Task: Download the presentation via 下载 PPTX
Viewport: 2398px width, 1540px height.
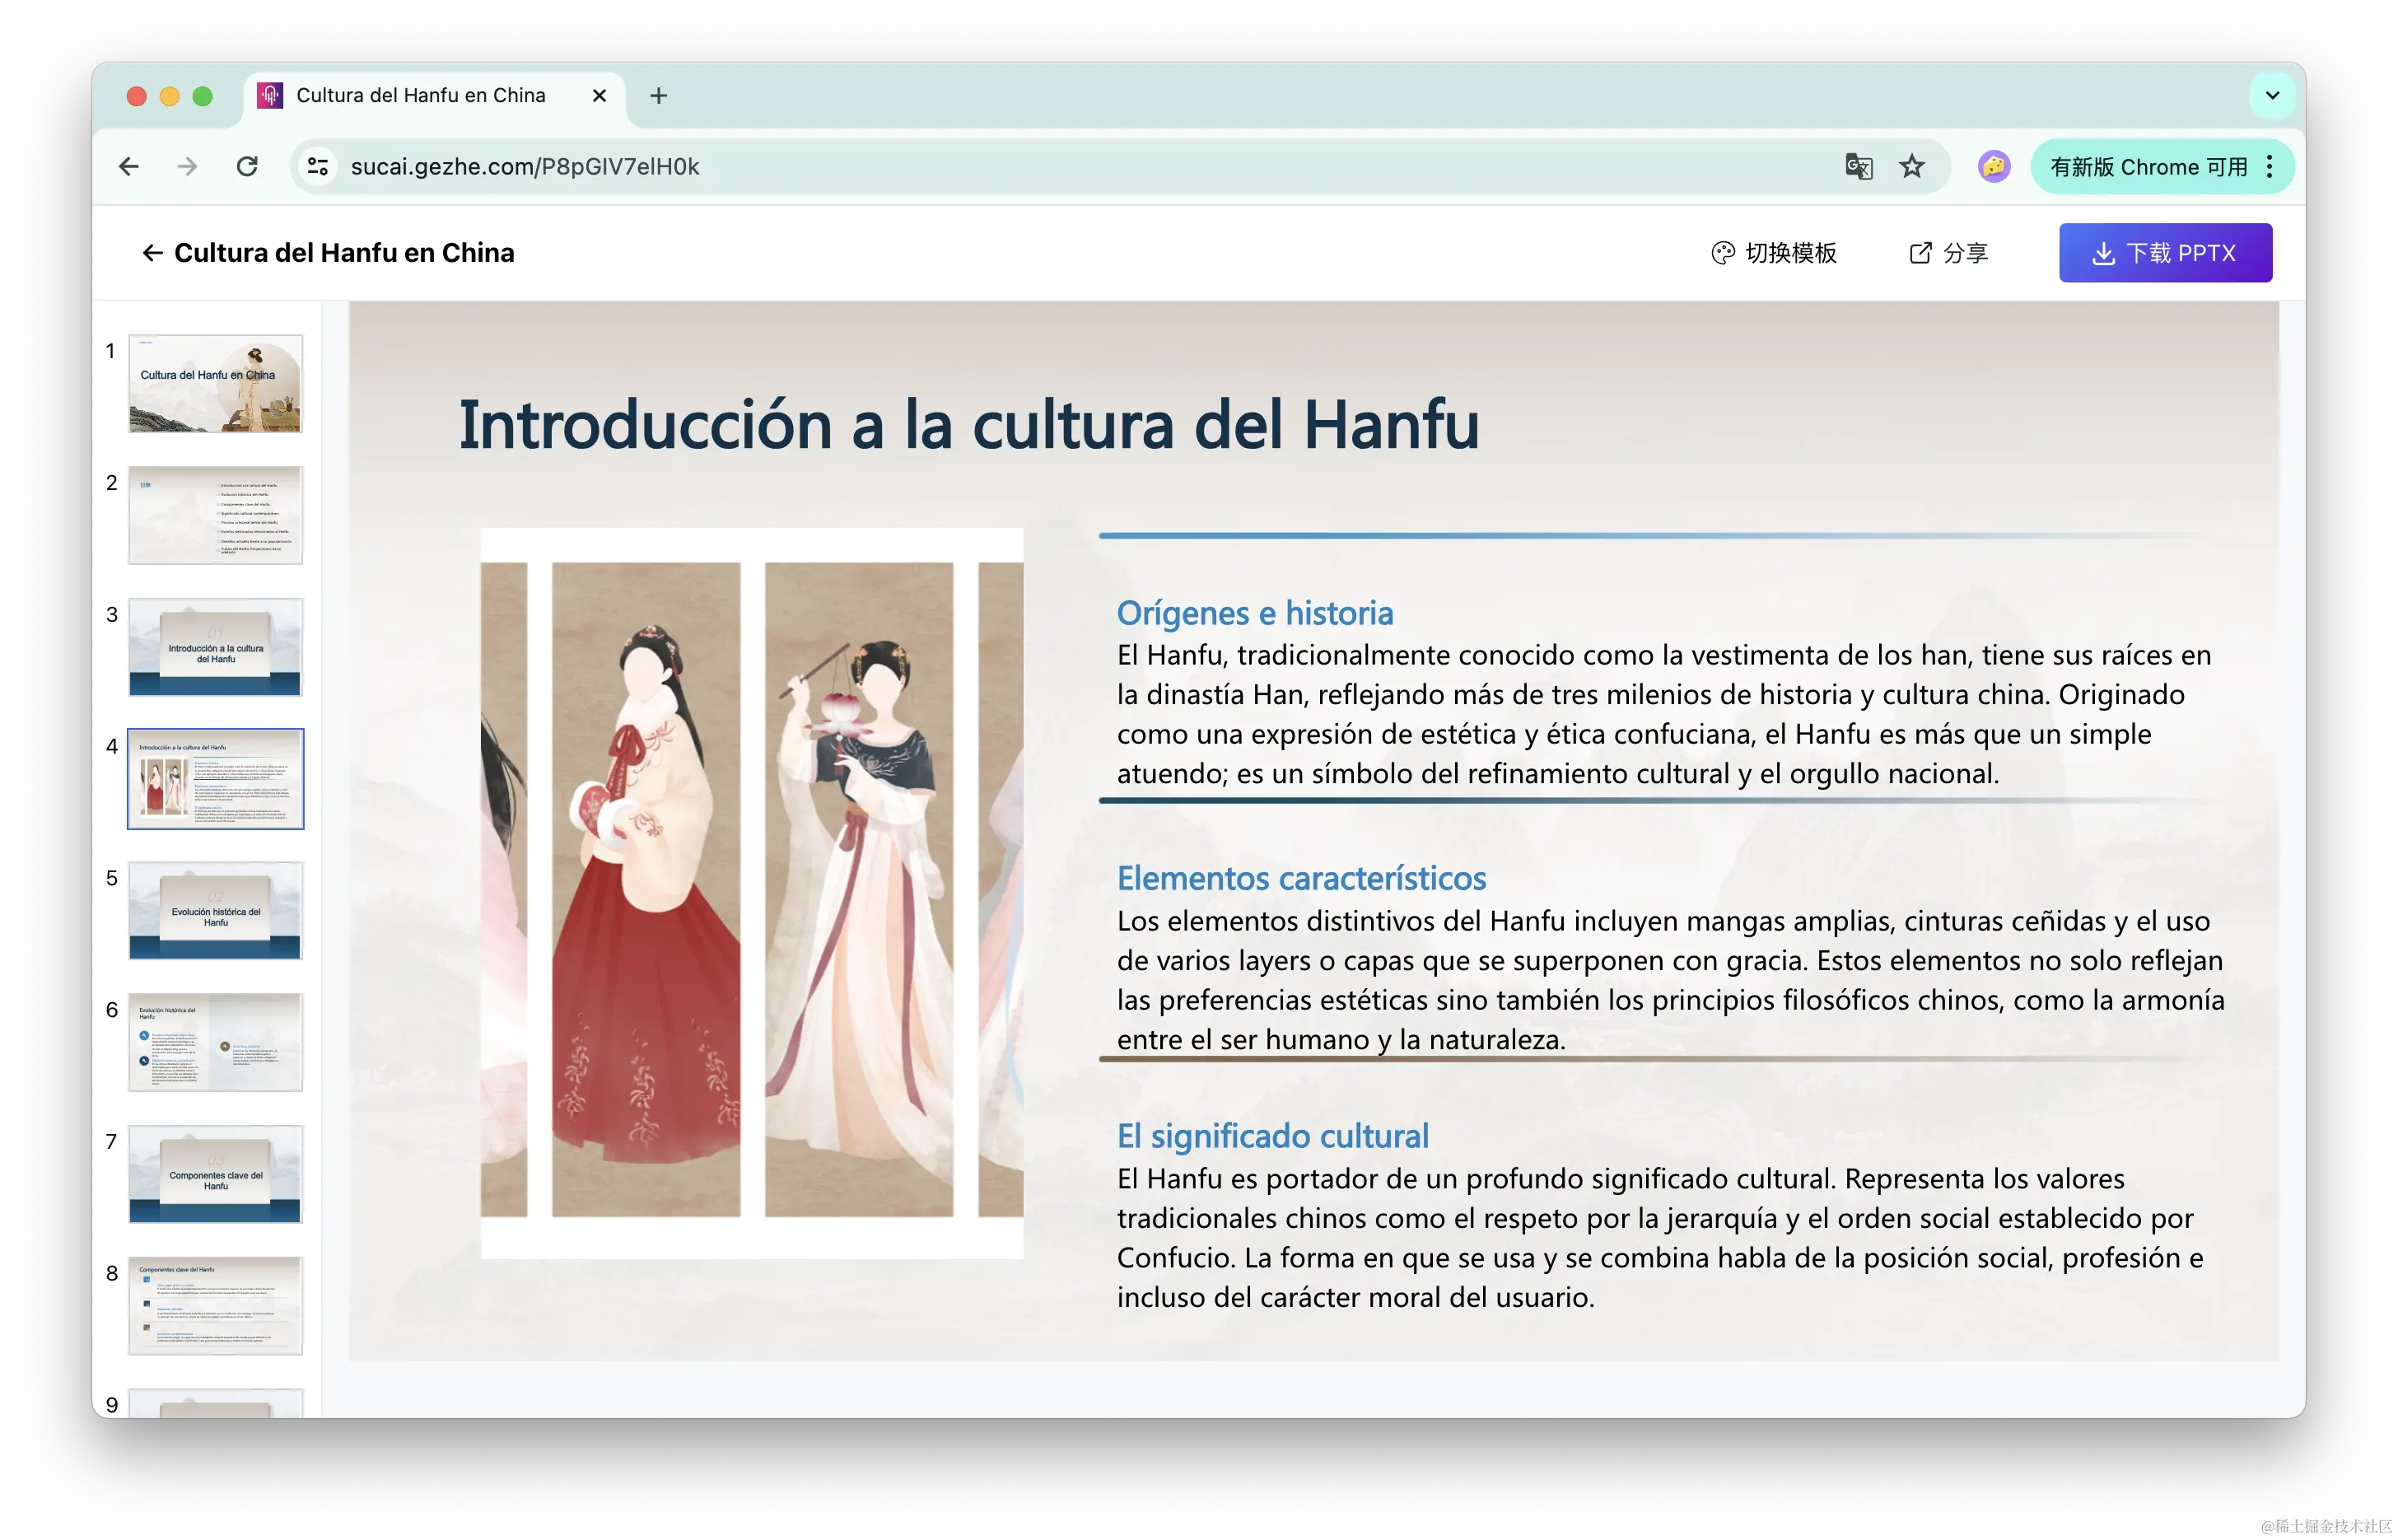Action: pos(2165,253)
